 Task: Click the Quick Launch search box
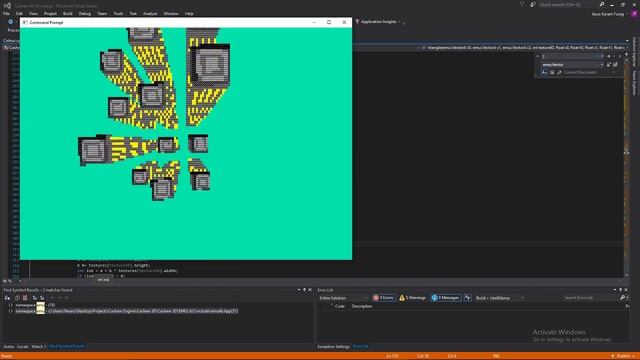coord(567,4)
